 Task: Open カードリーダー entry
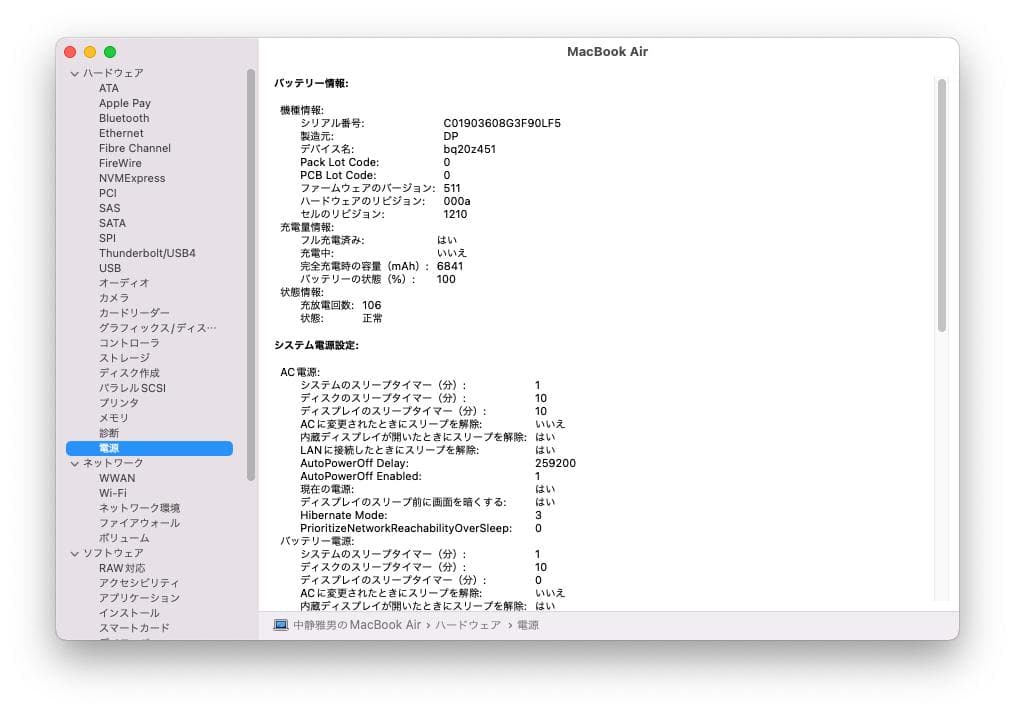click(134, 313)
